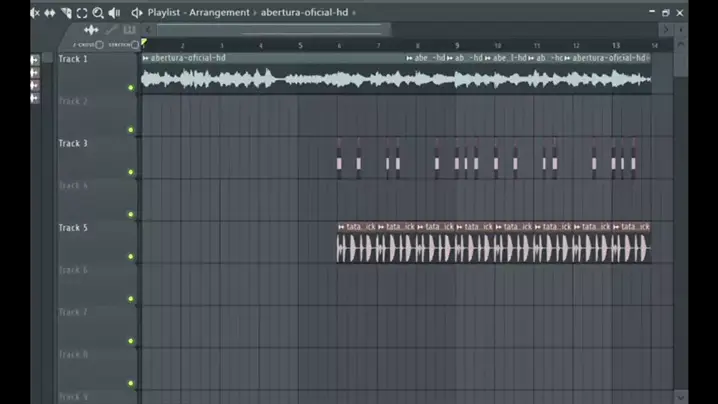
Task: Open the first tata..ick clip menu on Track 5
Action: pos(342,227)
